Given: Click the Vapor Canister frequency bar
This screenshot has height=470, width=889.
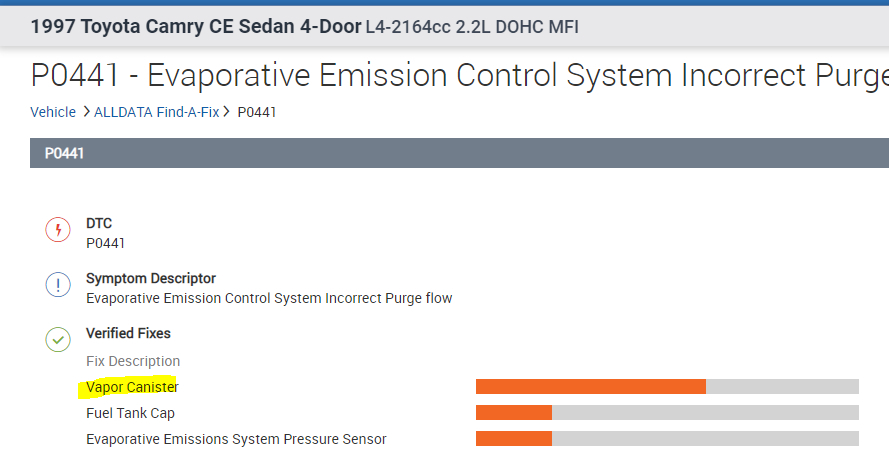Looking at the screenshot, I should 666,387.
